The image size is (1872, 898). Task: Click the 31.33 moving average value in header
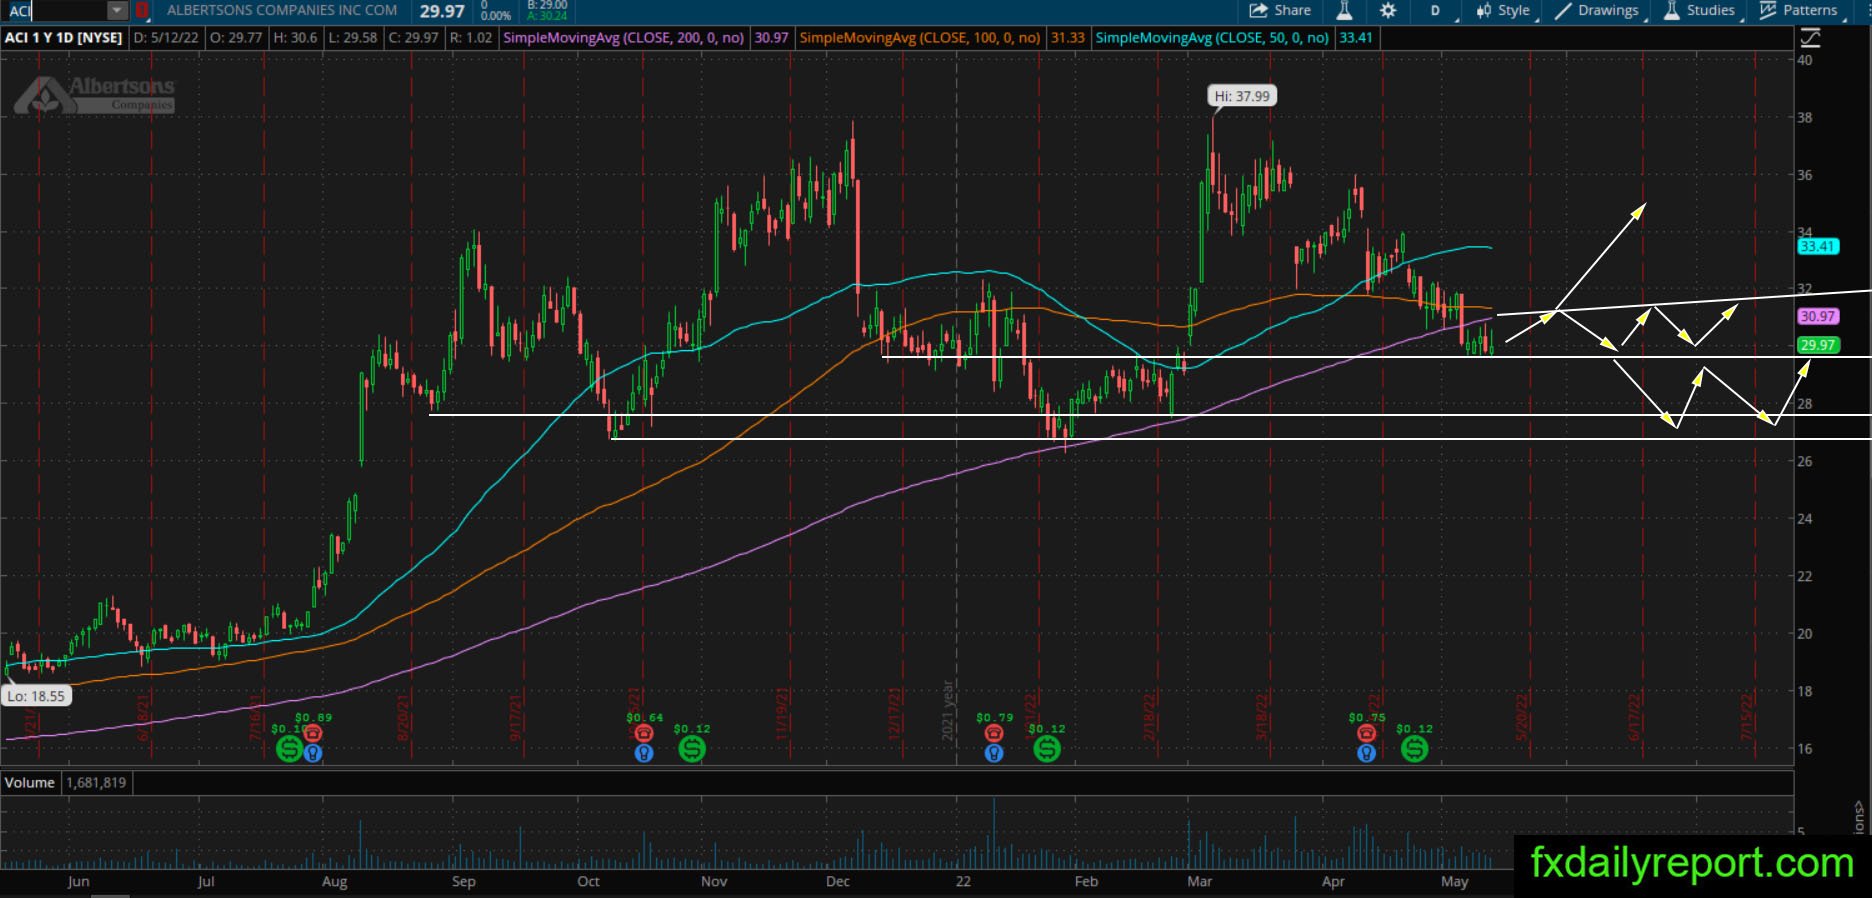[x=1068, y=38]
